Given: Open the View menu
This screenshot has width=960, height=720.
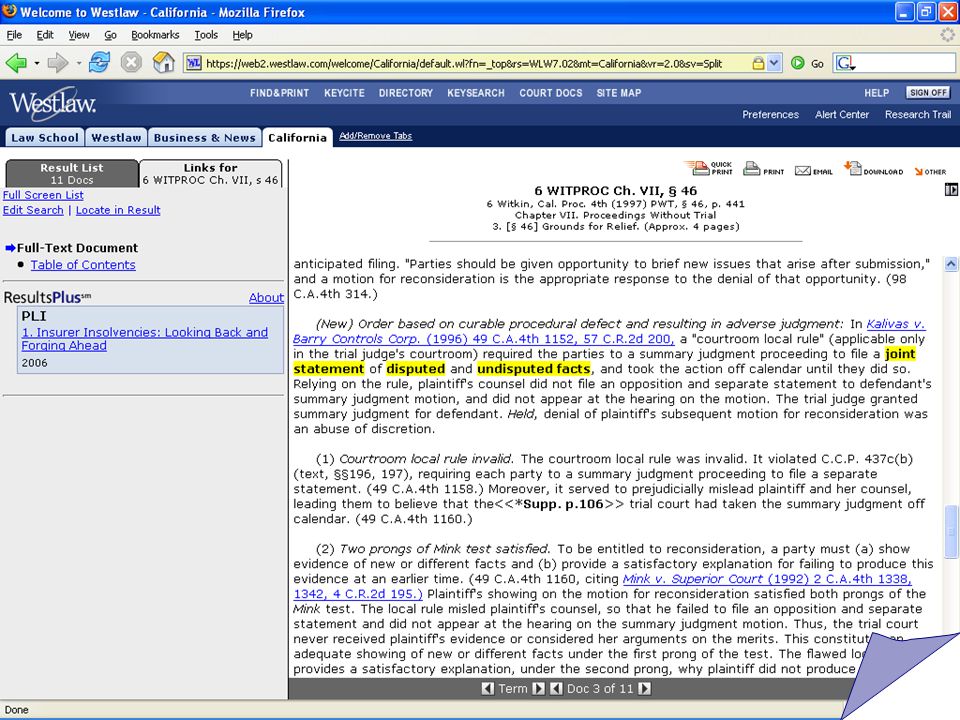Looking at the screenshot, I should click(78, 35).
